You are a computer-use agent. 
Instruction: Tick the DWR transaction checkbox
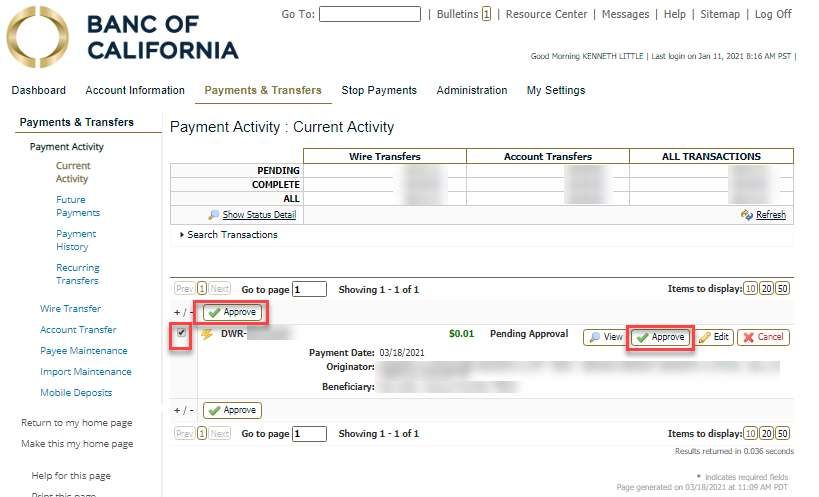[x=181, y=333]
